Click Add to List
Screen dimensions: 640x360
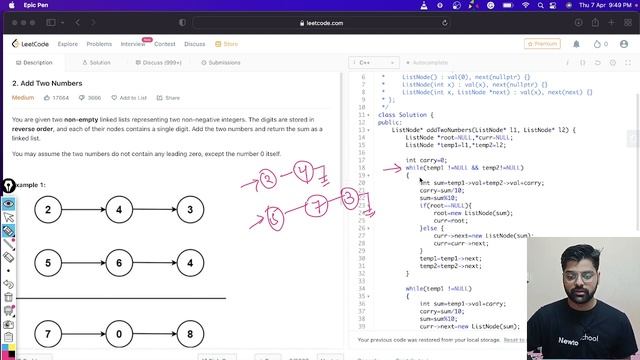coord(129,98)
